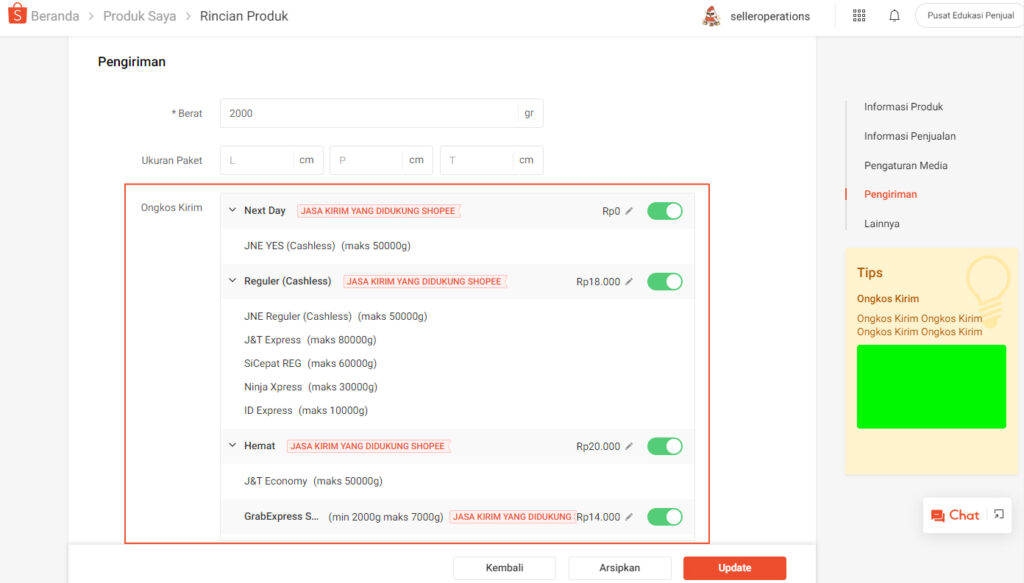Image resolution: width=1024 pixels, height=583 pixels.
Task: Click Hemat's Jasa Kirim badge
Action: tap(368, 446)
